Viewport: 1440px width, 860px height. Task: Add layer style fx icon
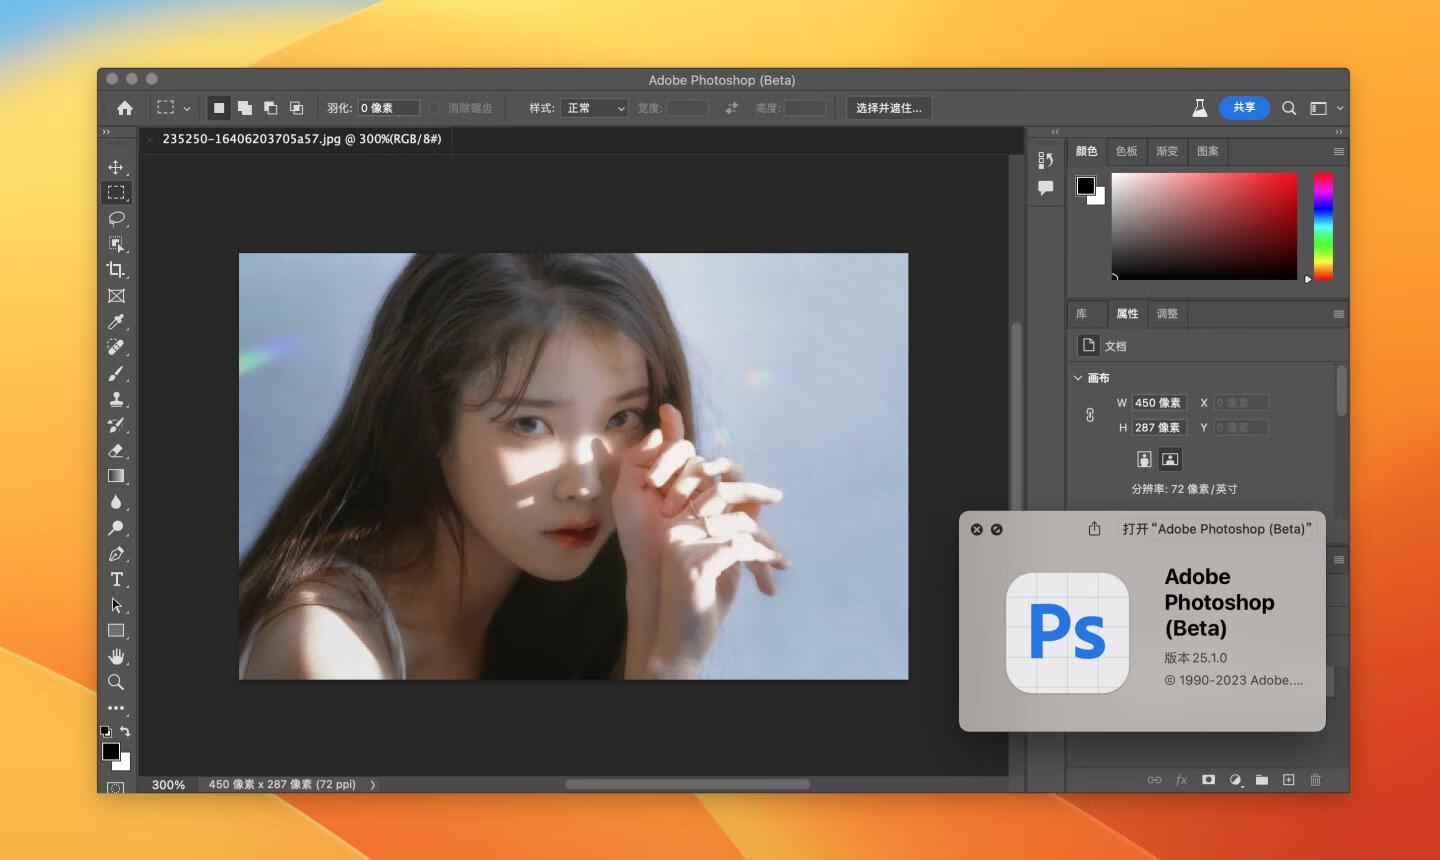click(1181, 780)
